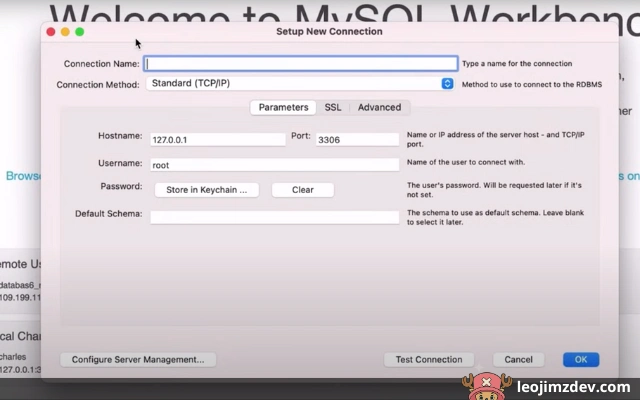Viewport: 640px width, 400px height.
Task: Select the 'Type a name for the connection' hint
Action: coord(517,64)
